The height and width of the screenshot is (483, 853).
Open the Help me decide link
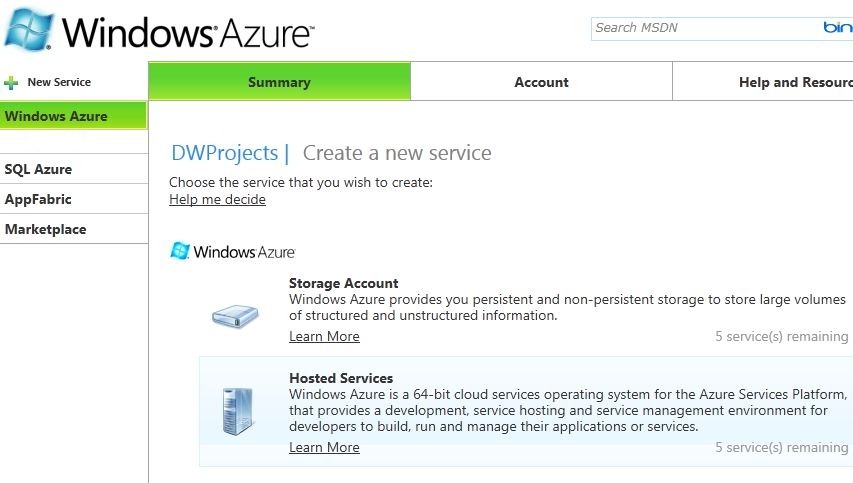[217, 200]
